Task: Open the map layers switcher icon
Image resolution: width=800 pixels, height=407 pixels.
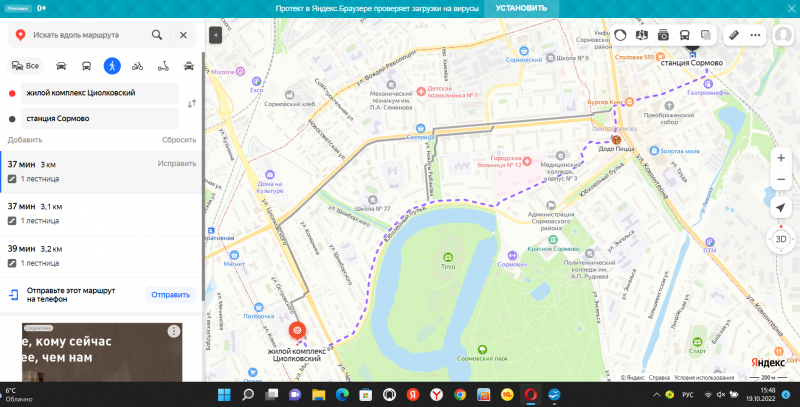Action: pos(706,35)
